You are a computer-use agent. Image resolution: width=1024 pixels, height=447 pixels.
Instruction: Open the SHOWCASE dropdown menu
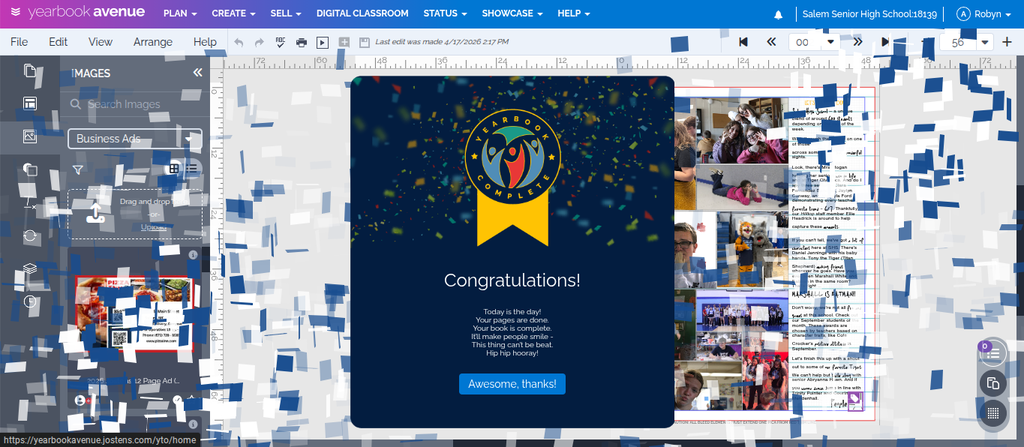point(512,14)
